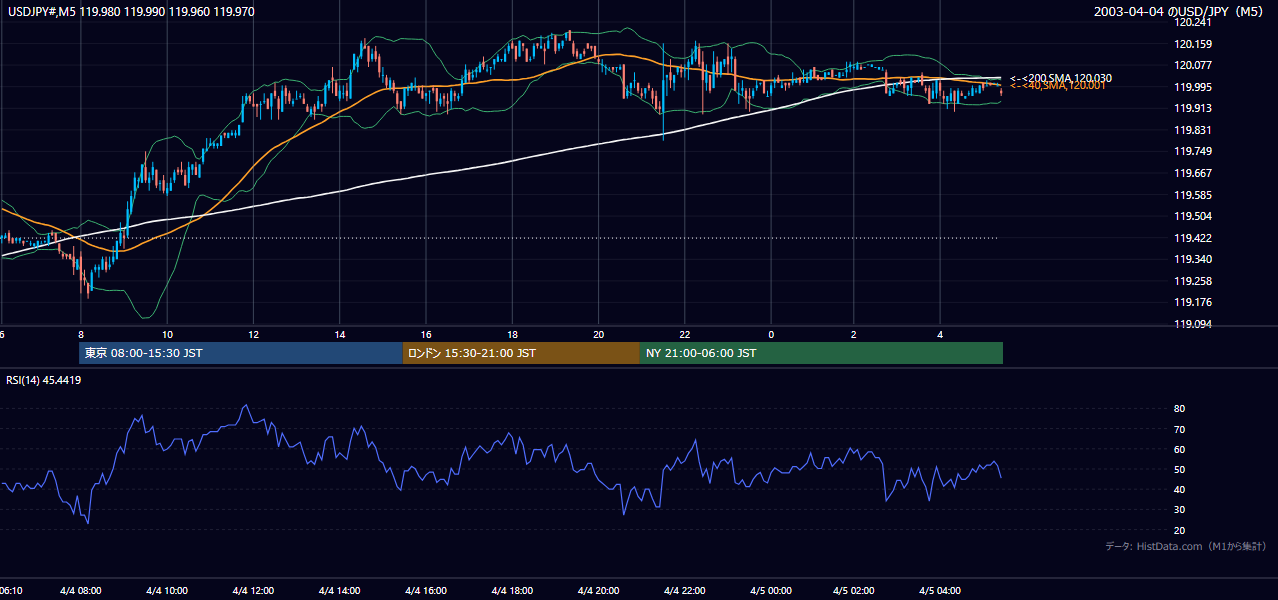Screen dimensions: 1278x600
Task: Click hour label 10 under the price chart
Action: (x=167, y=334)
